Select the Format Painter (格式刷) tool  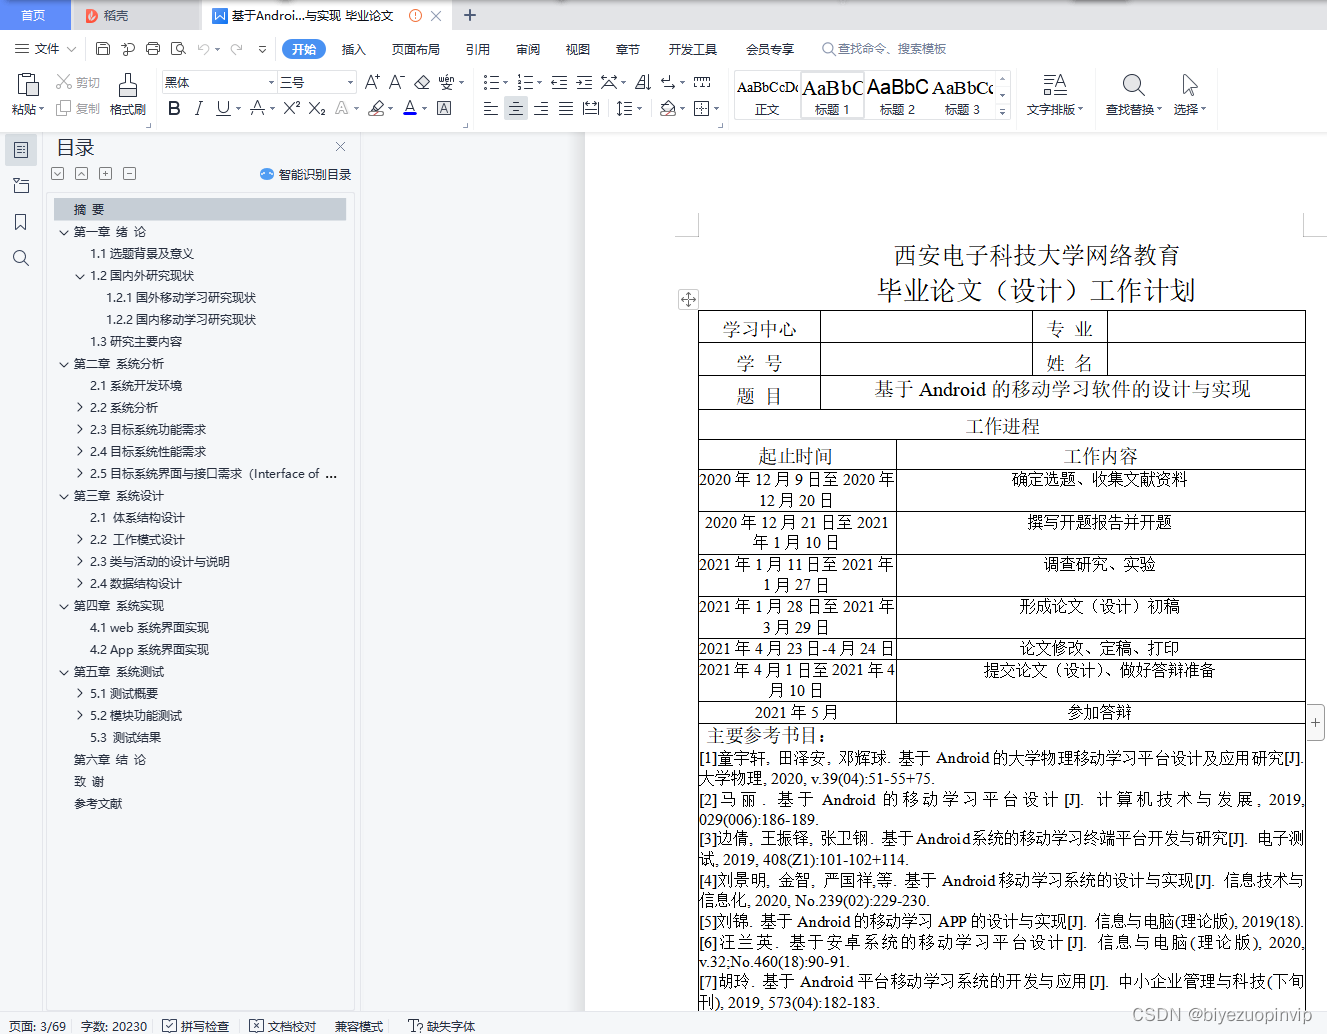[x=127, y=97]
